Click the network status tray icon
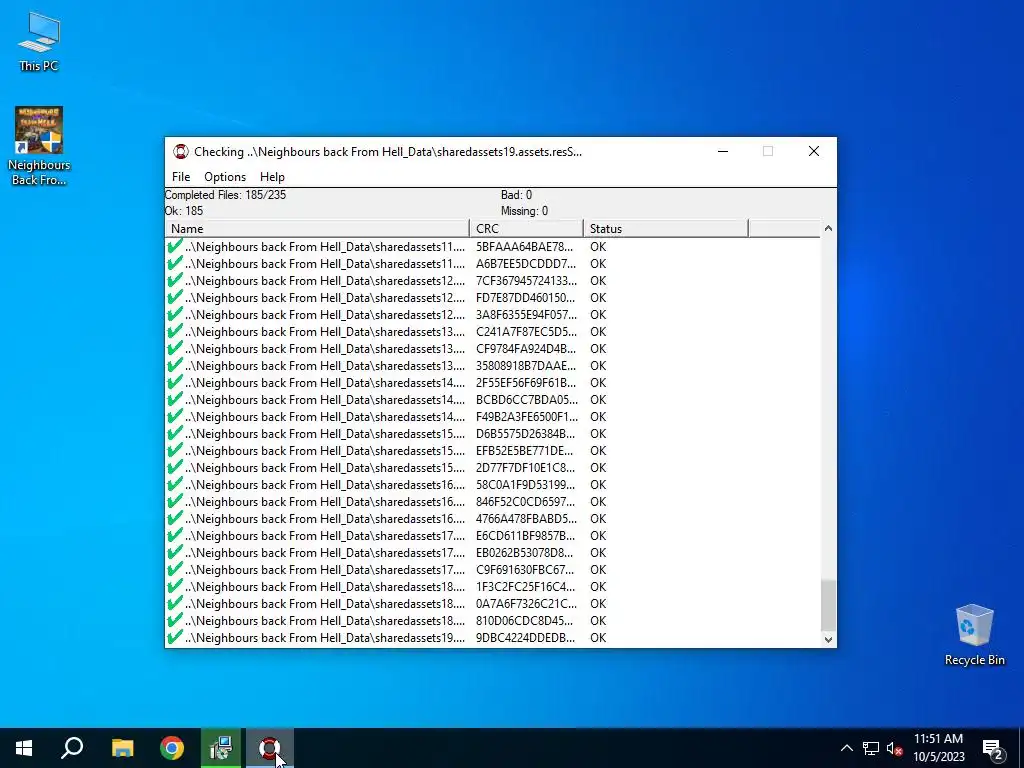The image size is (1024, 768). click(x=870, y=748)
